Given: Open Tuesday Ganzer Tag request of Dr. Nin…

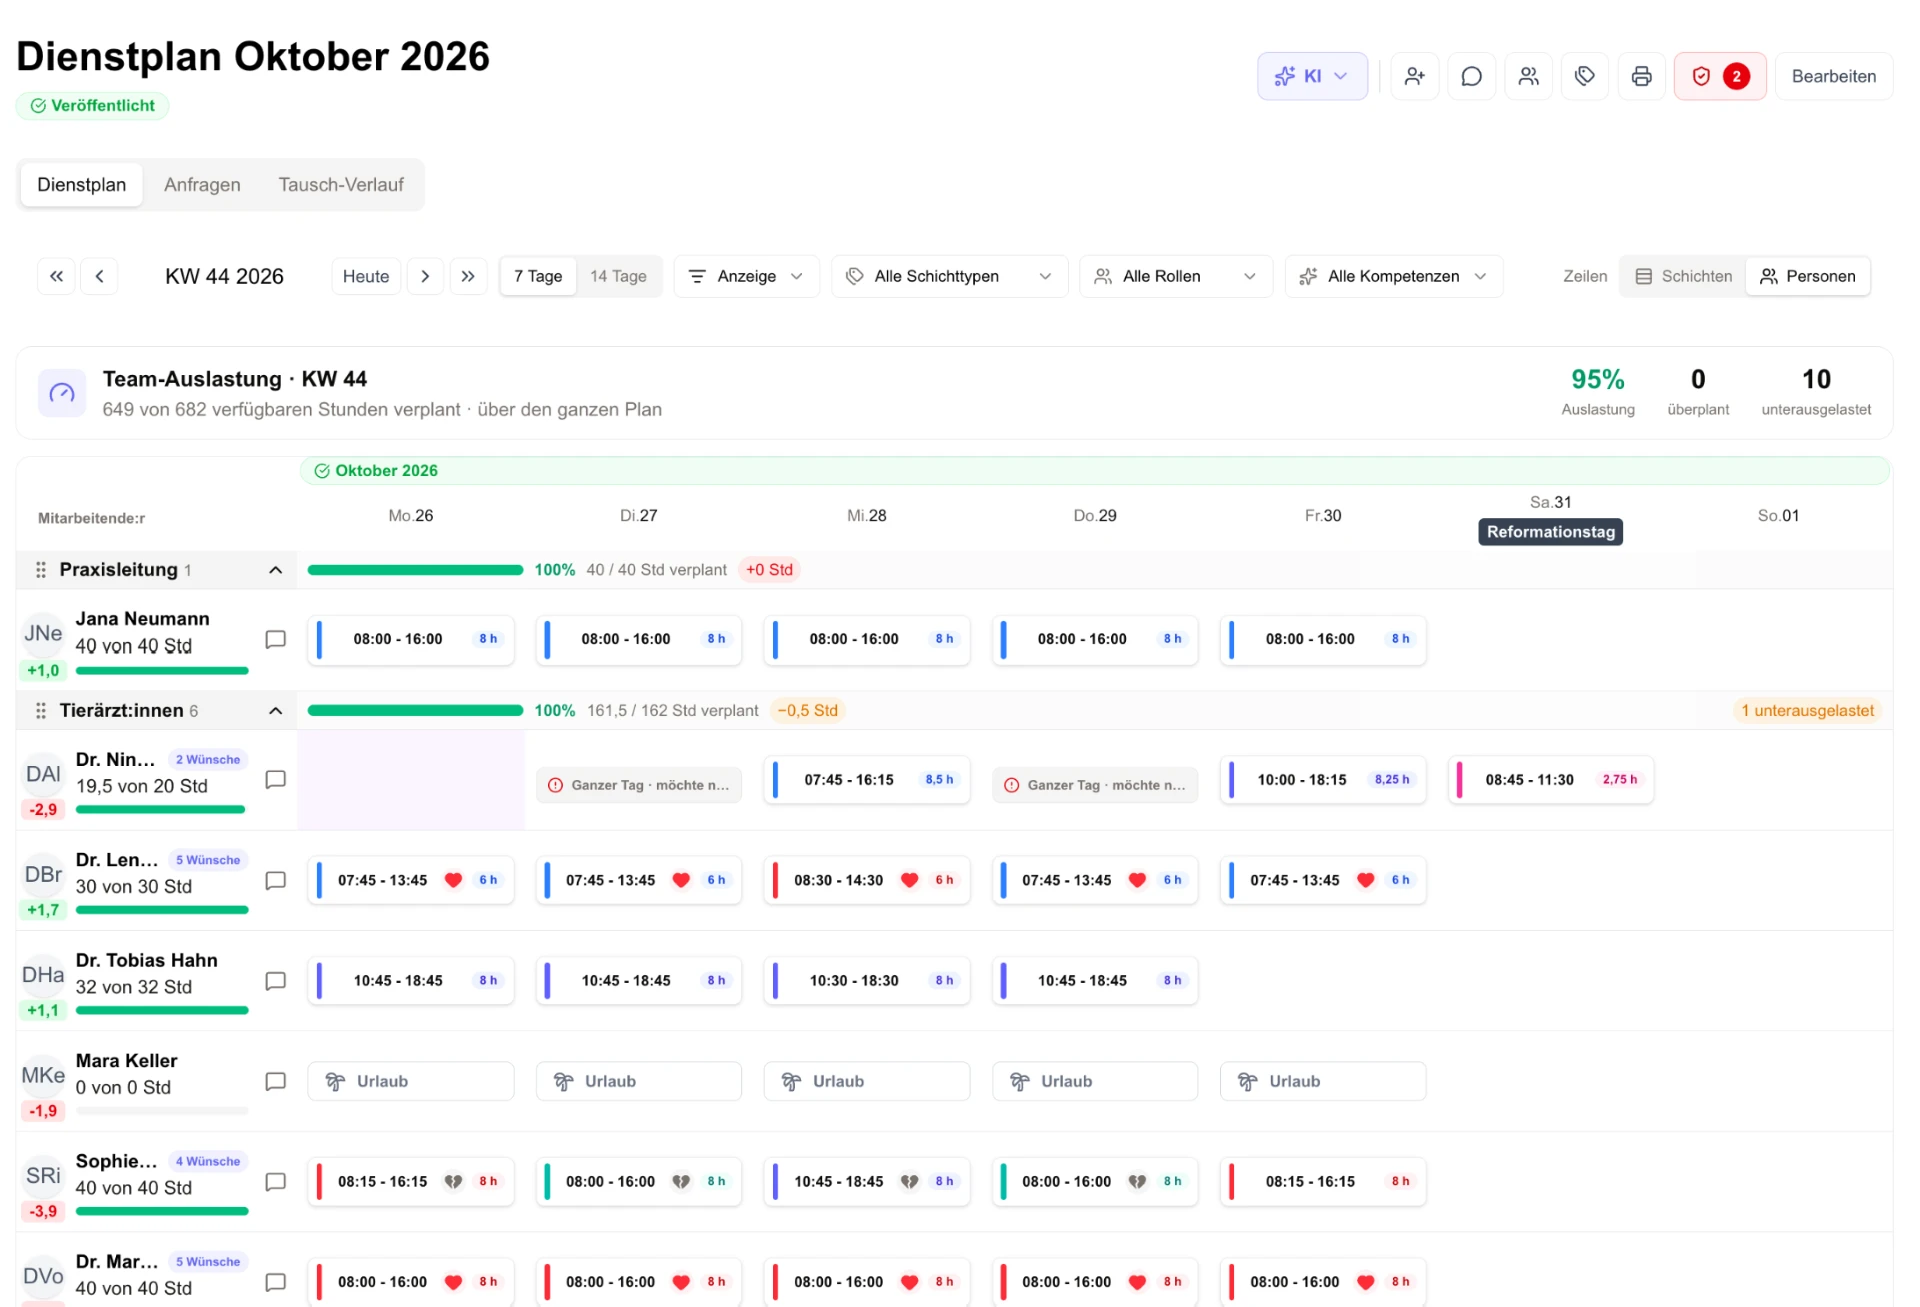Looking at the screenshot, I should (x=639, y=786).
